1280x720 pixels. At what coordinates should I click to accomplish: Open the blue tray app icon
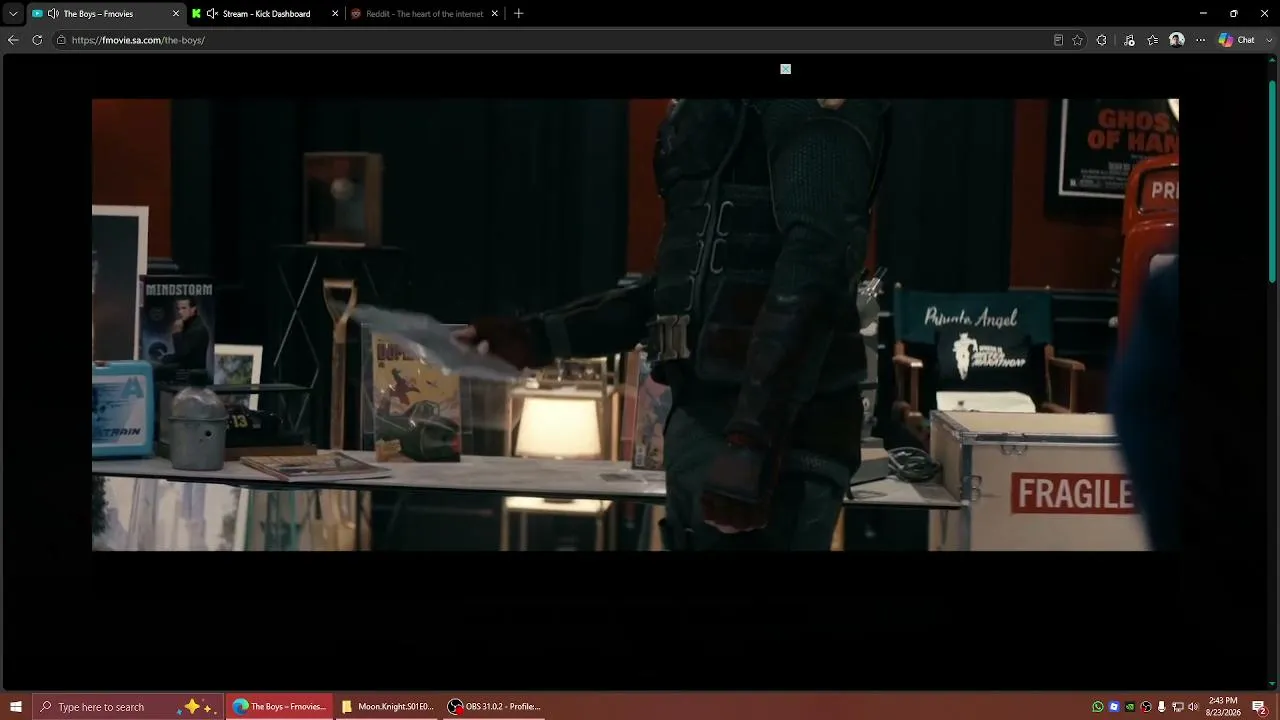click(x=1114, y=707)
